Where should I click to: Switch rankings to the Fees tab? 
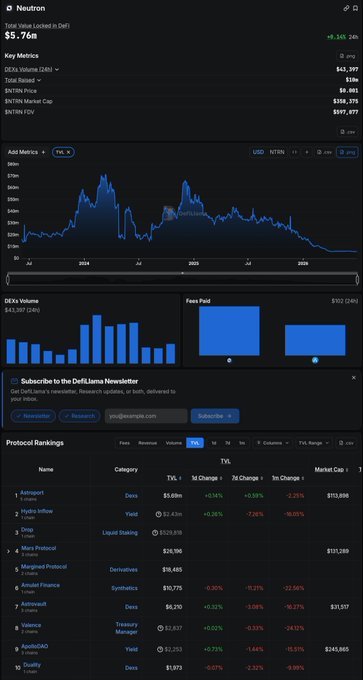124,443
